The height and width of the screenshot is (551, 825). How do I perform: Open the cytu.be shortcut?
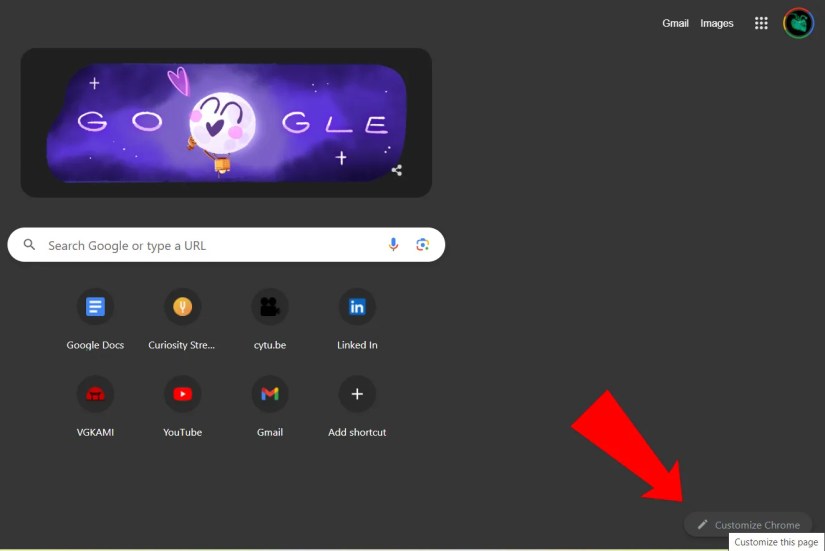(x=269, y=319)
